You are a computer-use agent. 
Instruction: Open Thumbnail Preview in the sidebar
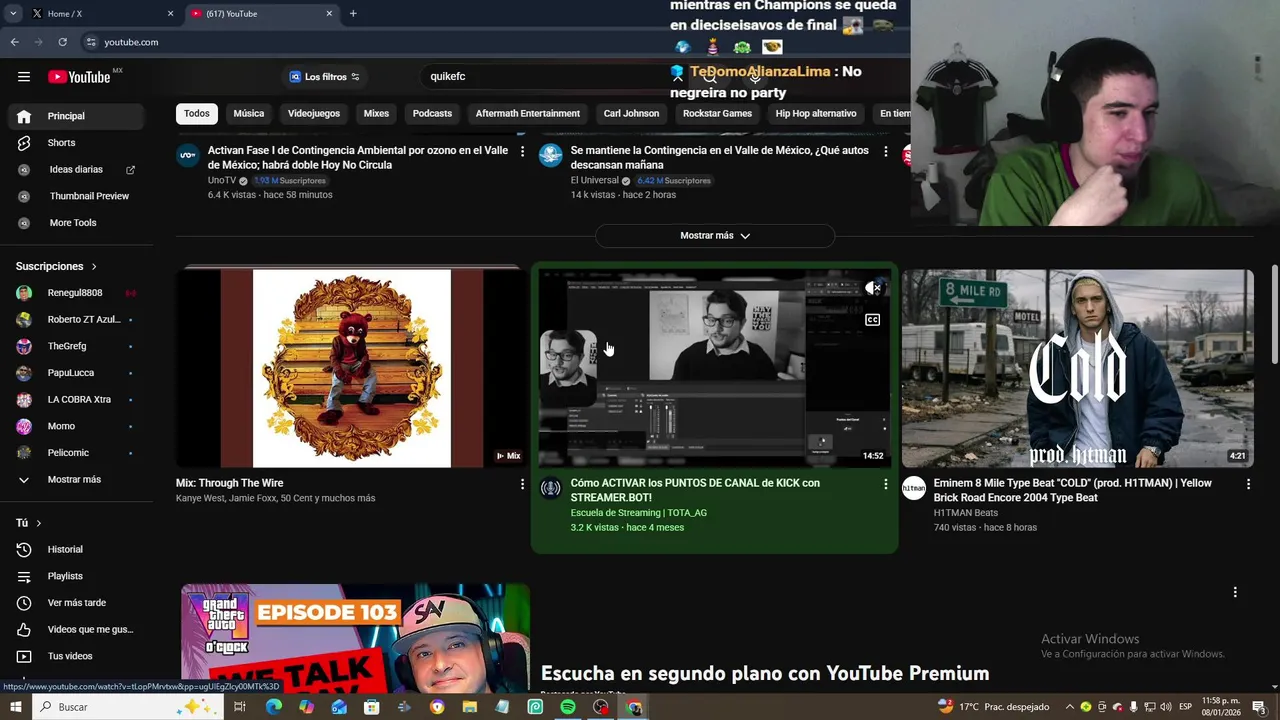77,196
